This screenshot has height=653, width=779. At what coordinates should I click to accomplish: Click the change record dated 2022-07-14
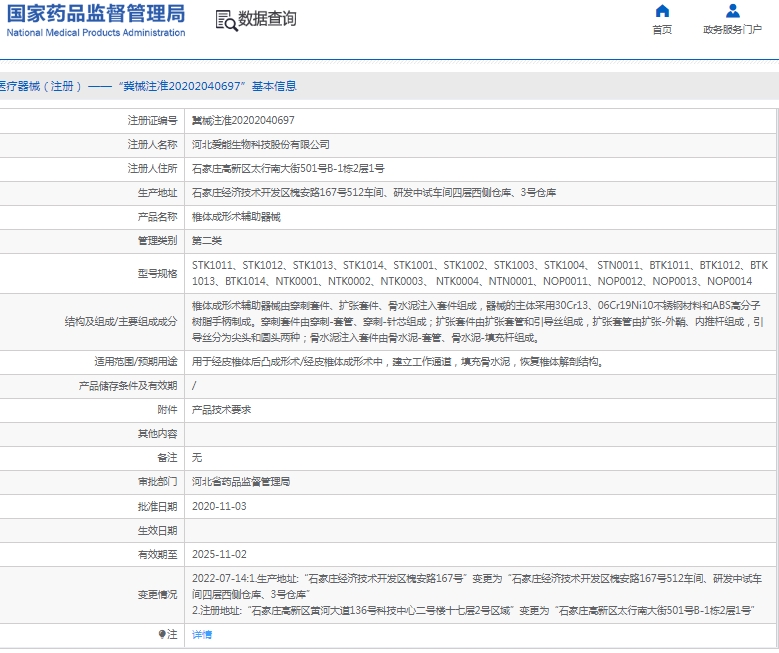pos(477,594)
